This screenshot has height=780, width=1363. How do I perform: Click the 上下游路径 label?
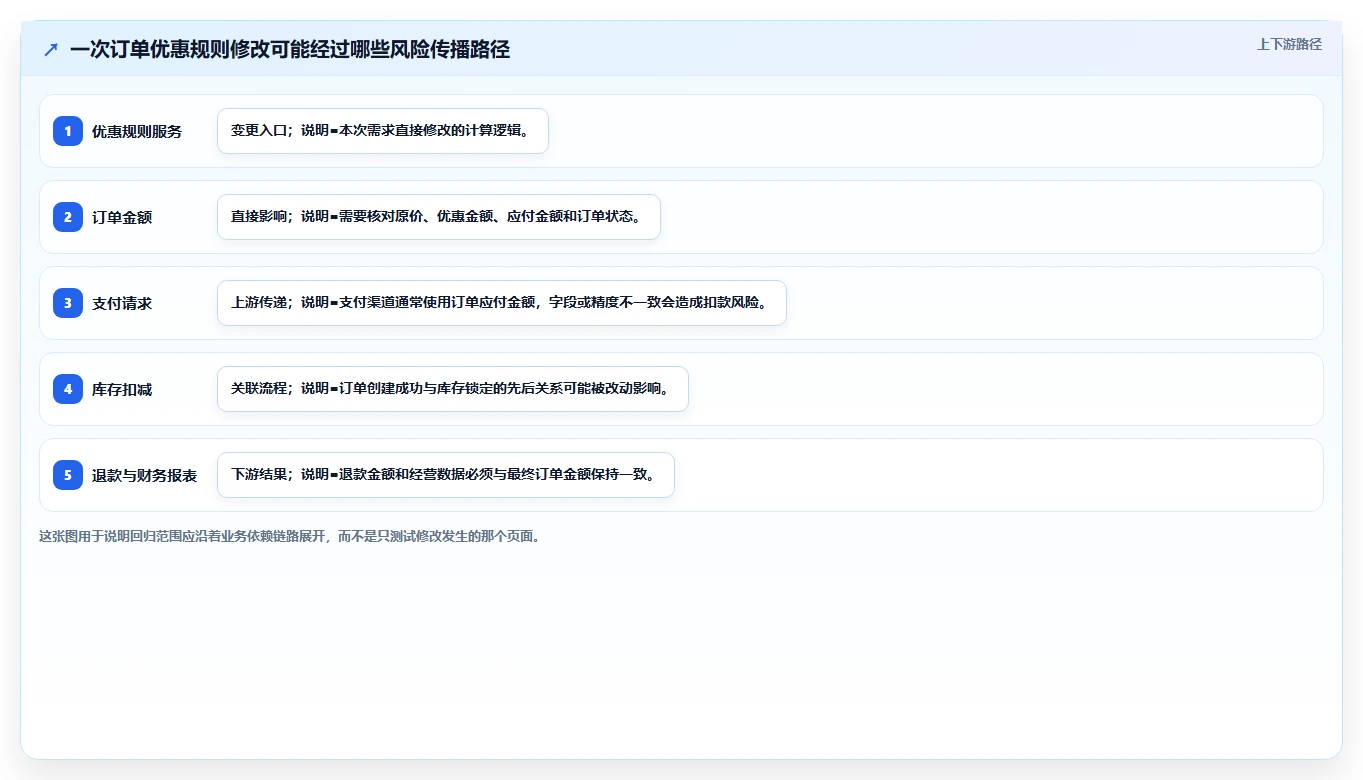point(1289,44)
